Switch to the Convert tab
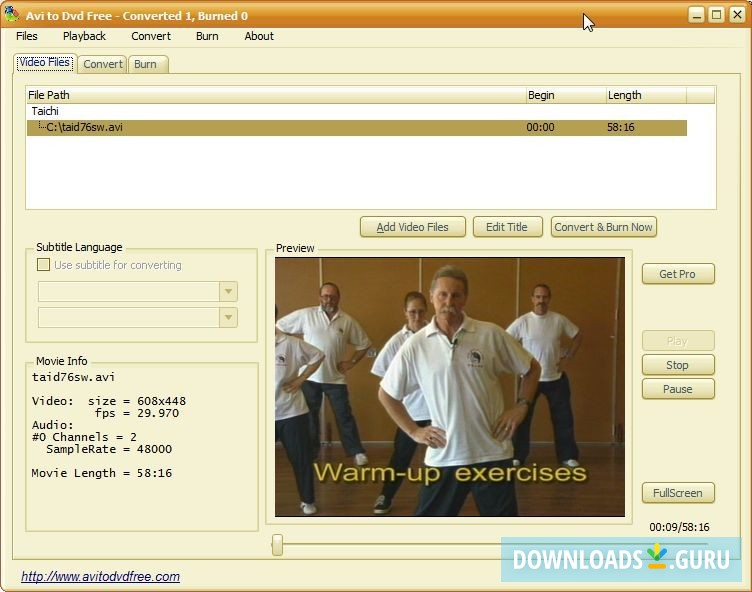The height and width of the screenshot is (592, 752). tap(102, 64)
